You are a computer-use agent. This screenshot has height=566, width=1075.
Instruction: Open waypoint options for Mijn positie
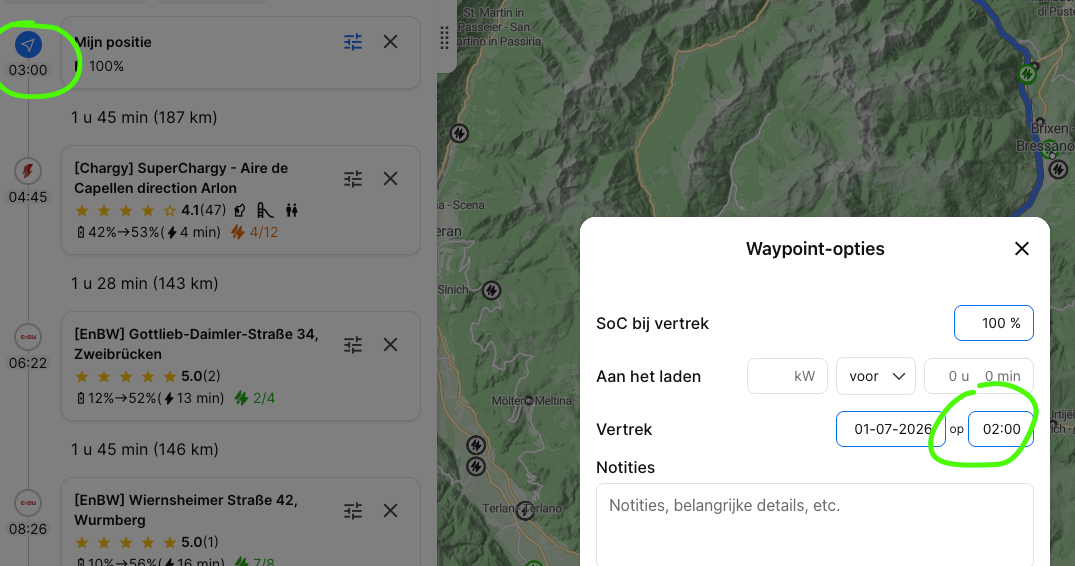[x=353, y=42]
